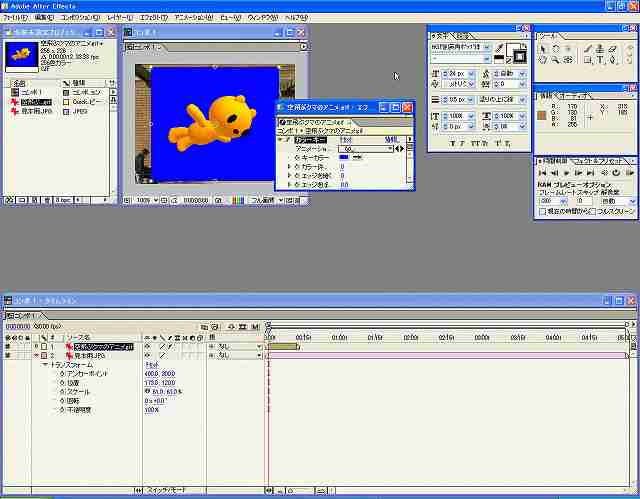Open the Effect menu
640x499 pixels.
[153, 18]
